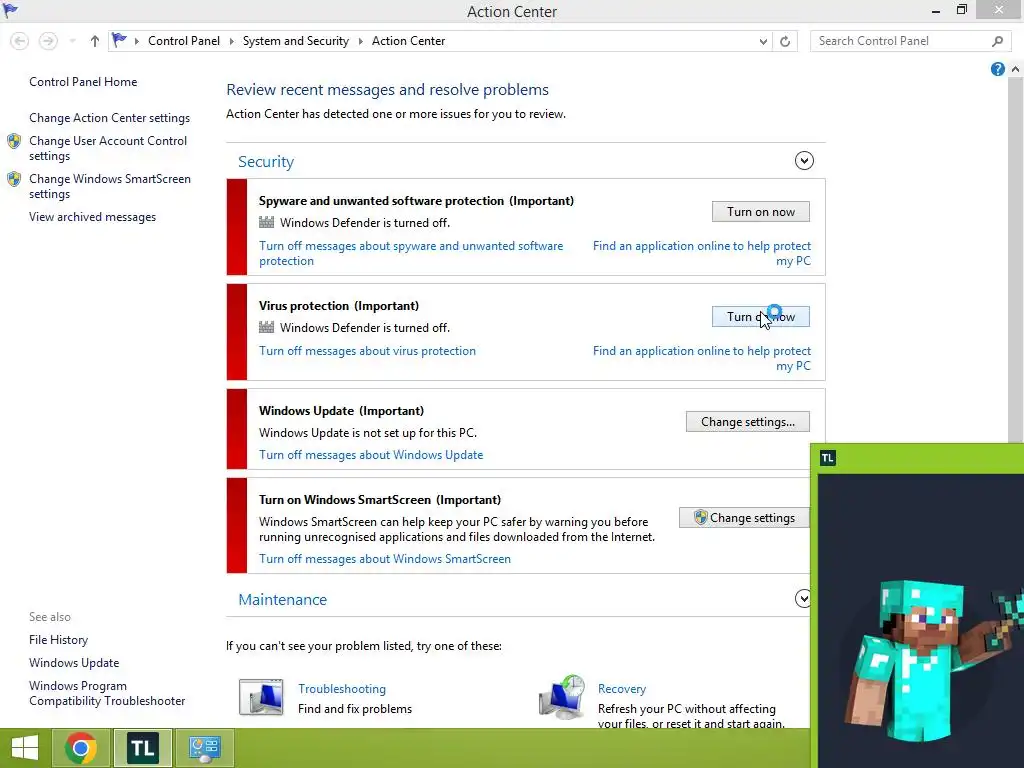Viewport: 1024px width, 768px height.
Task: Open the blue Help question mark
Action: click(997, 69)
